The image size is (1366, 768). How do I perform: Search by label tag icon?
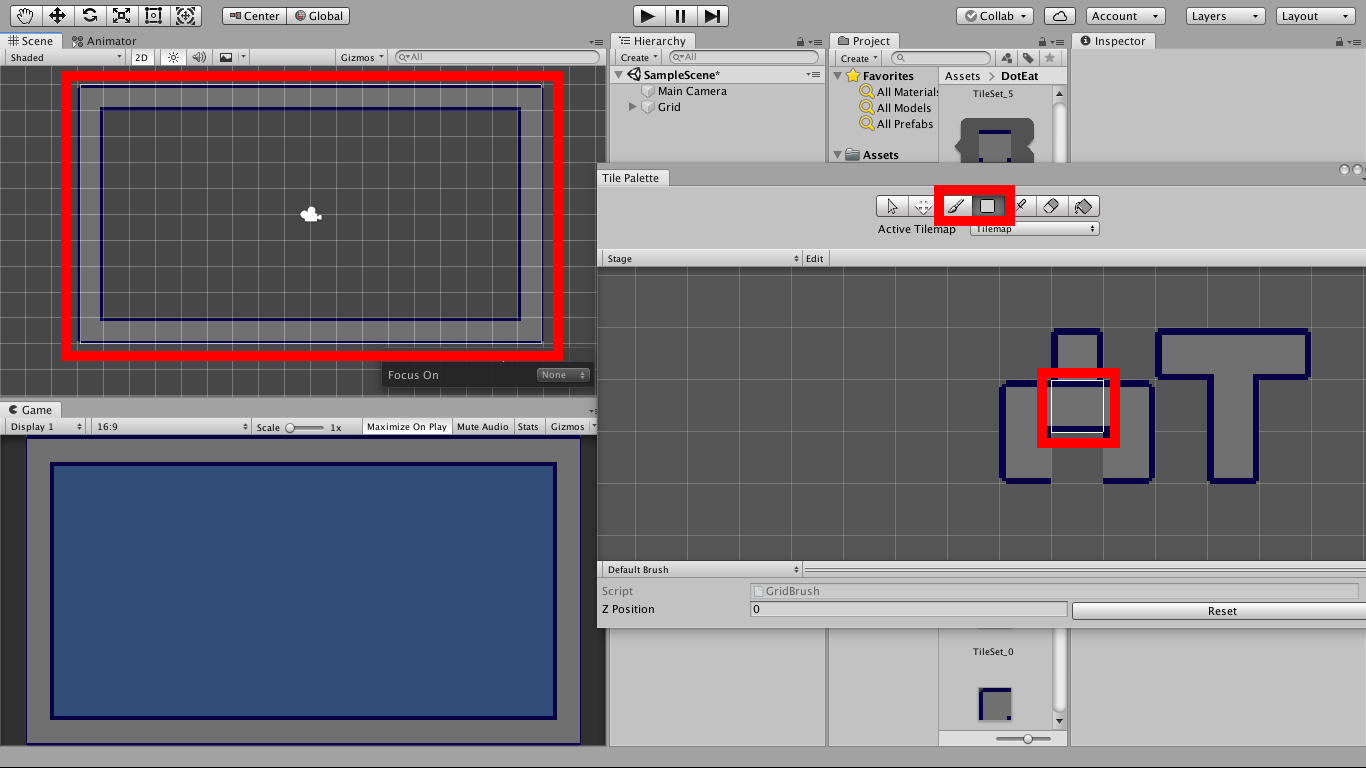(x=1028, y=58)
